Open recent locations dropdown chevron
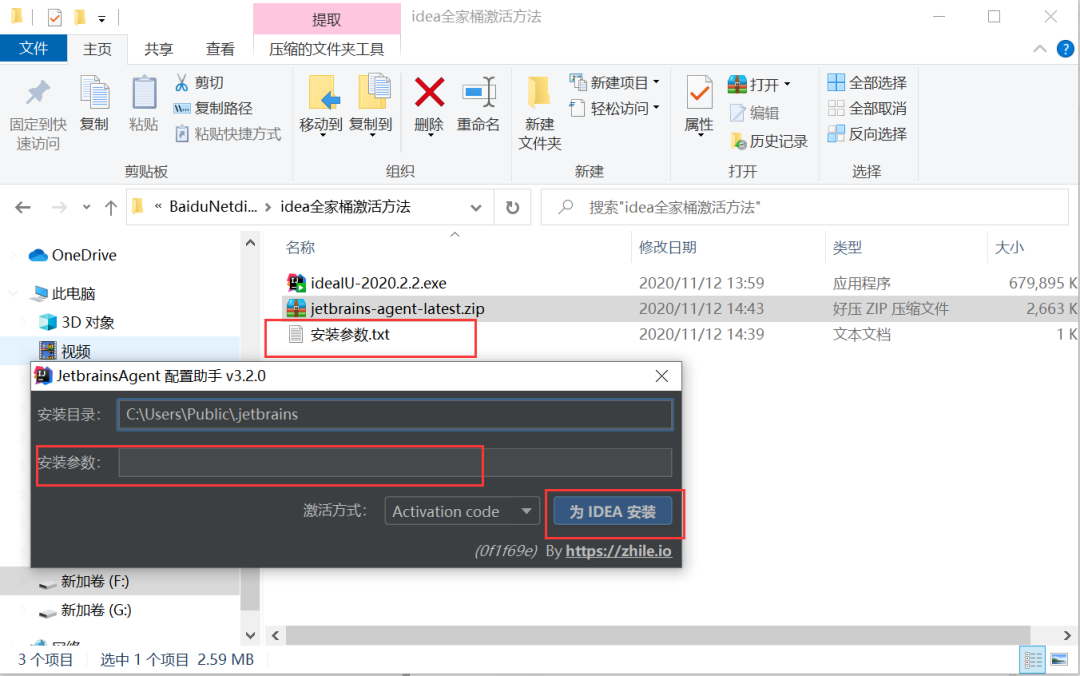The height and width of the screenshot is (676, 1080). tap(86, 207)
